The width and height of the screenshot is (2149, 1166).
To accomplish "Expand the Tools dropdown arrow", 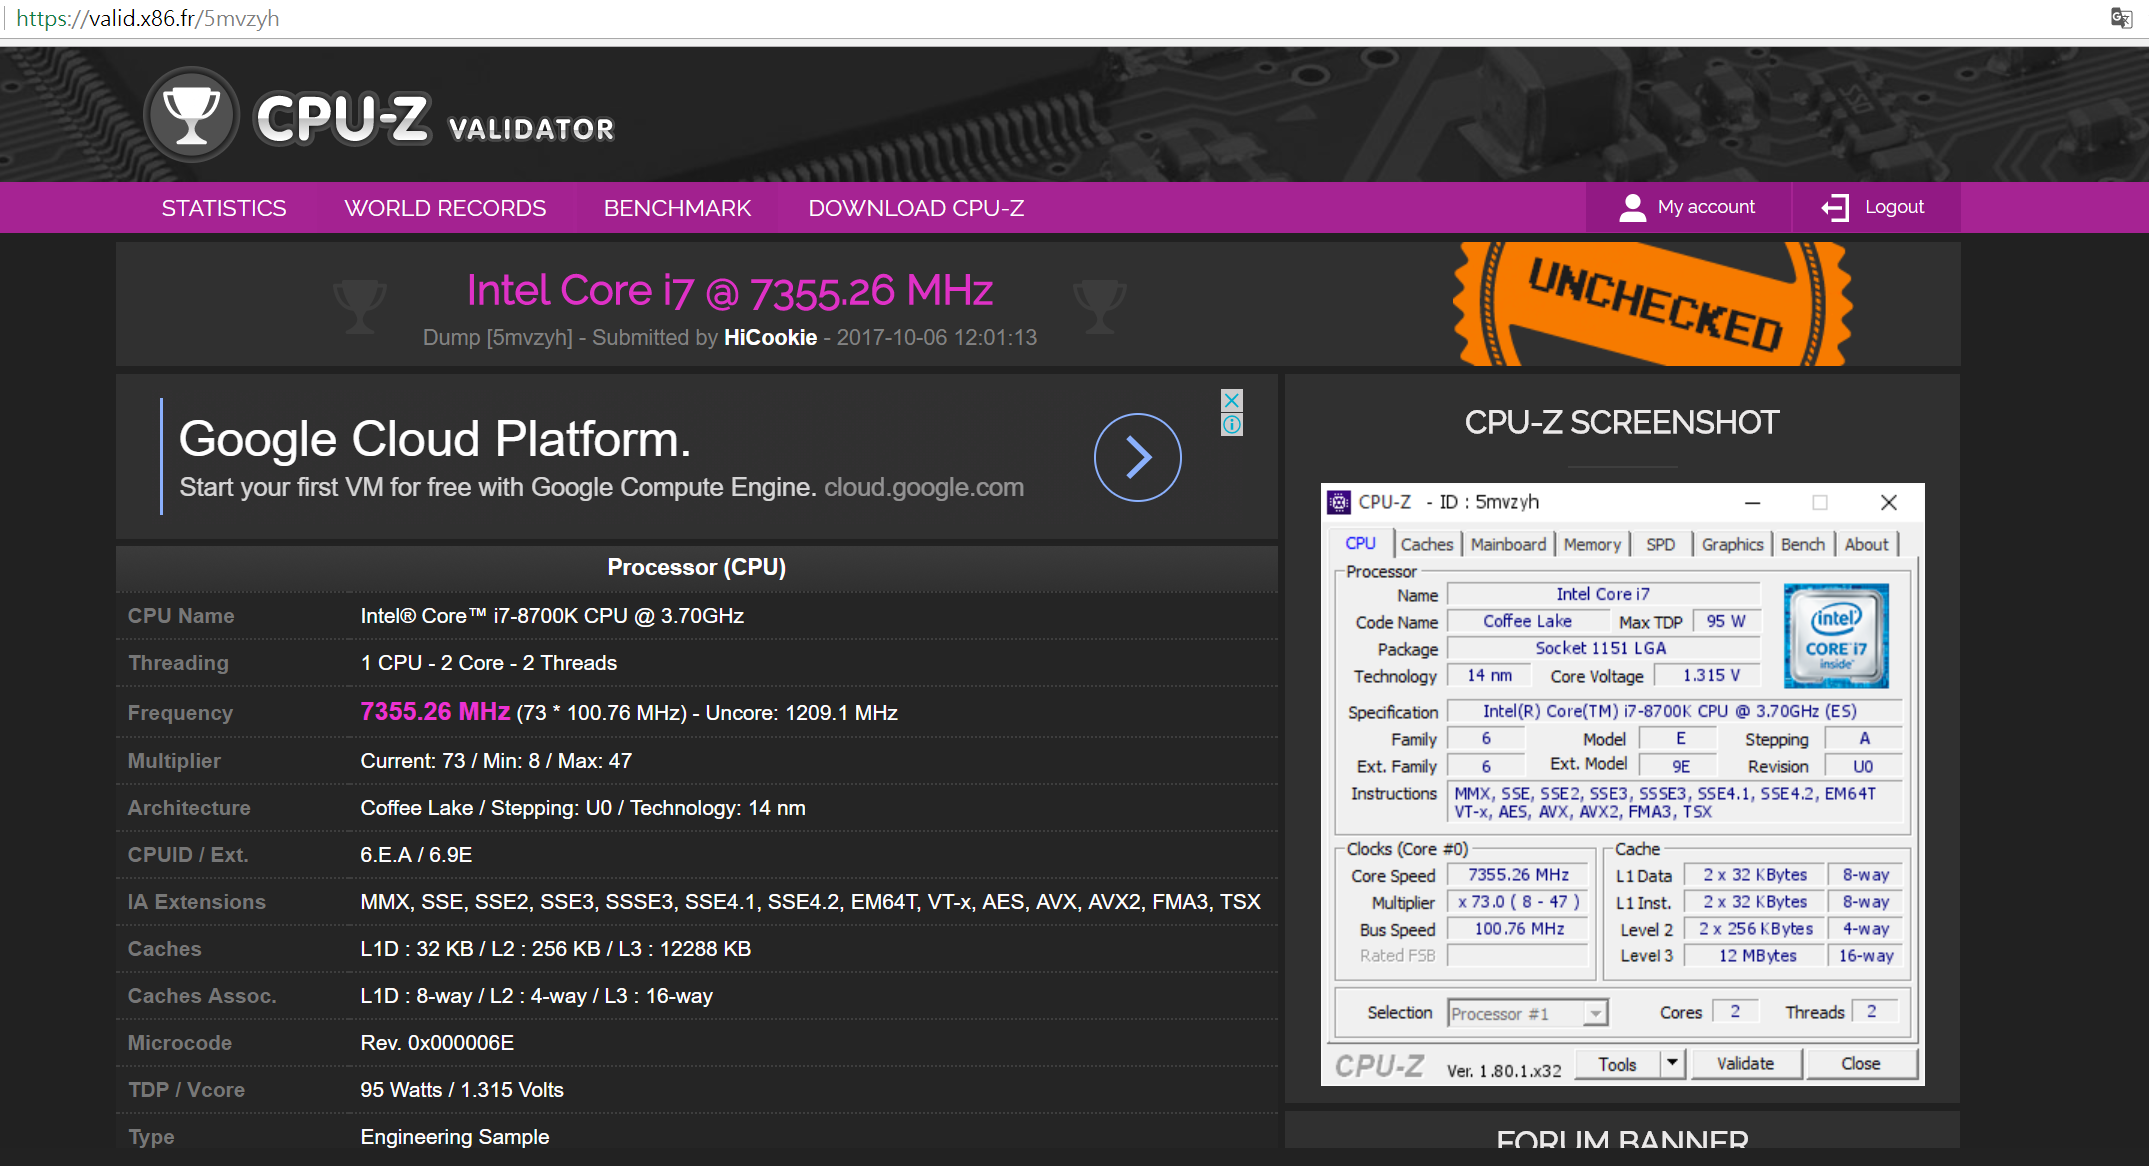I will (x=1672, y=1063).
